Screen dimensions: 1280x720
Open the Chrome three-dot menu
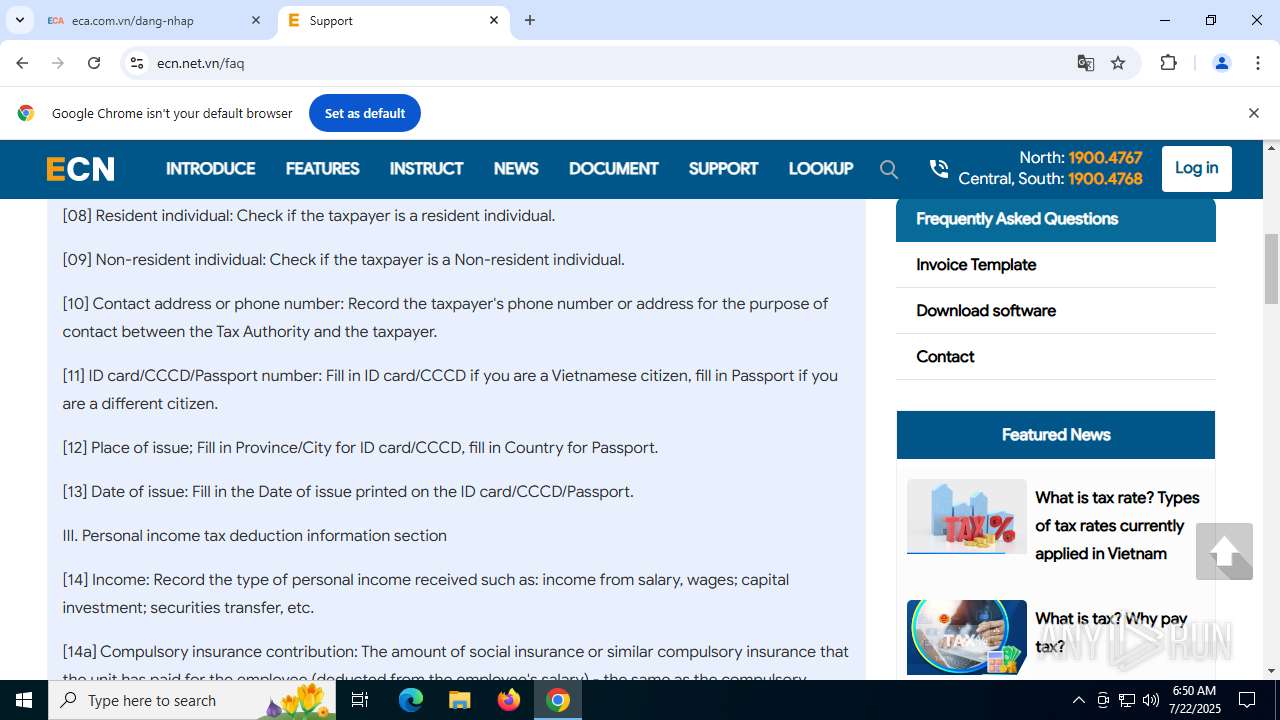[1258, 63]
